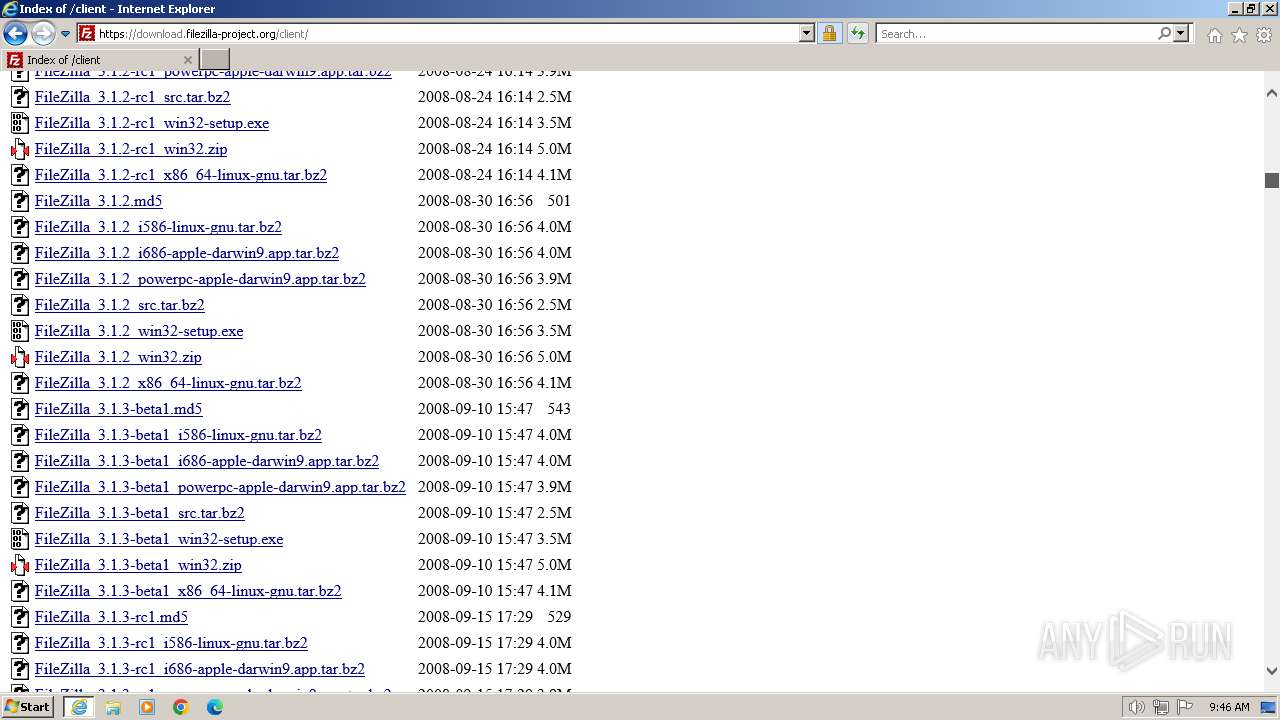Launch Google Chrome from the taskbar
The image size is (1280, 720).
(181, 707)
